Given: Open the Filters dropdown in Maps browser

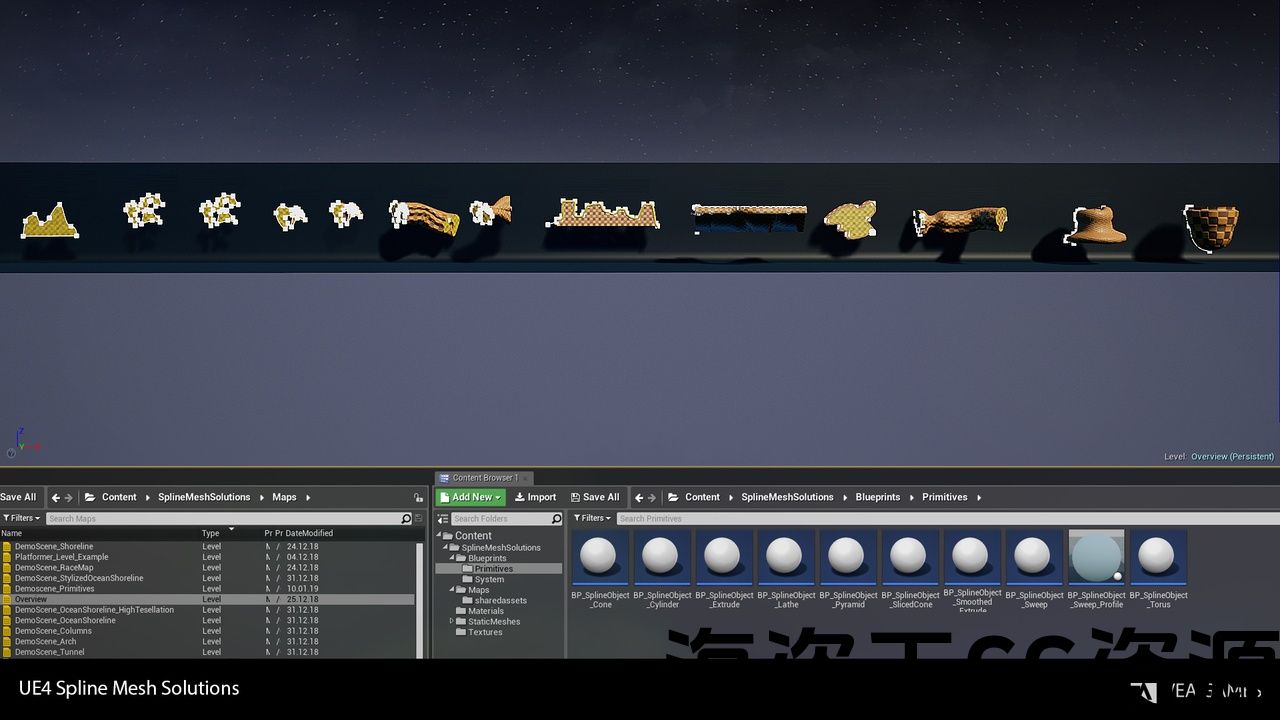Looking at the screenshot, I should 21,518.
